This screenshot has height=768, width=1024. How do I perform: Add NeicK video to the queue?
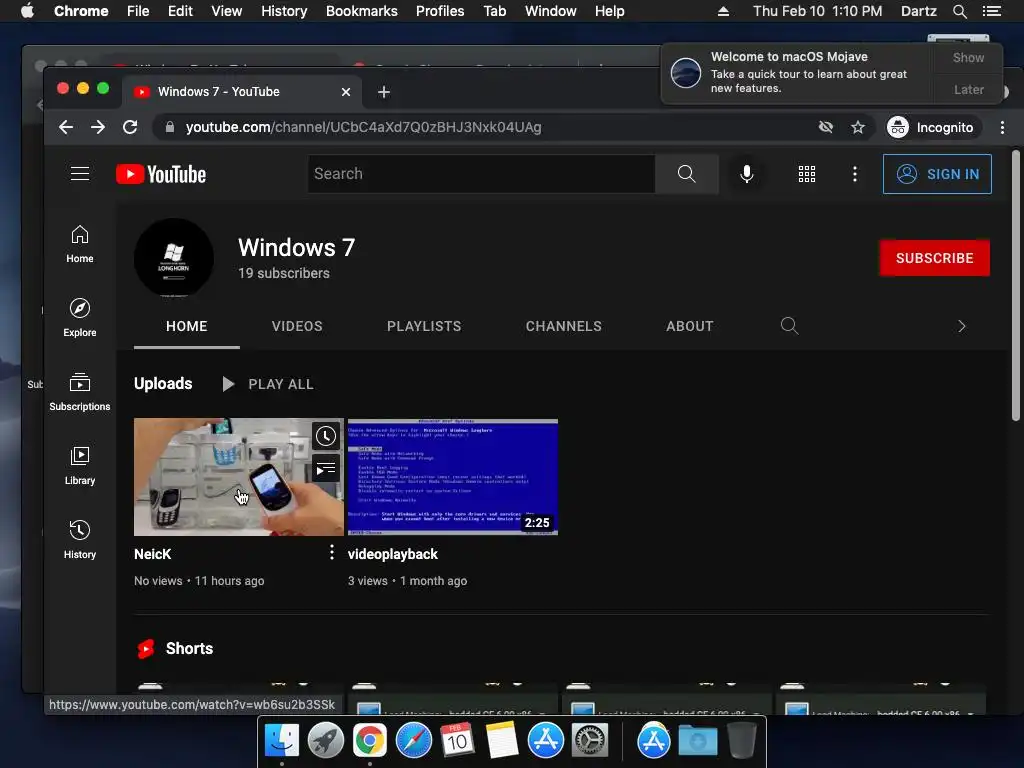(x=326, y=468)
